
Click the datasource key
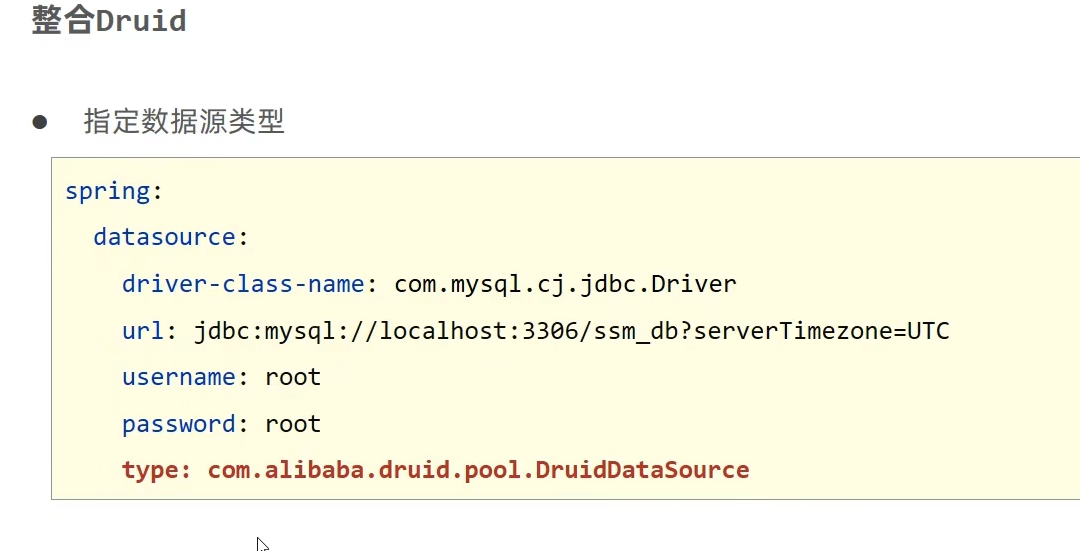tap(163, 238)
